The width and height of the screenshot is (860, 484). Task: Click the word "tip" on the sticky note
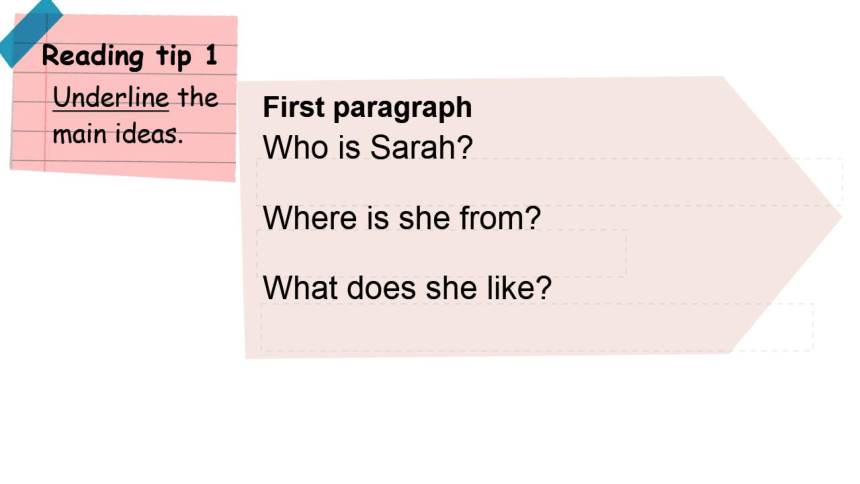(x=174, y=56)
